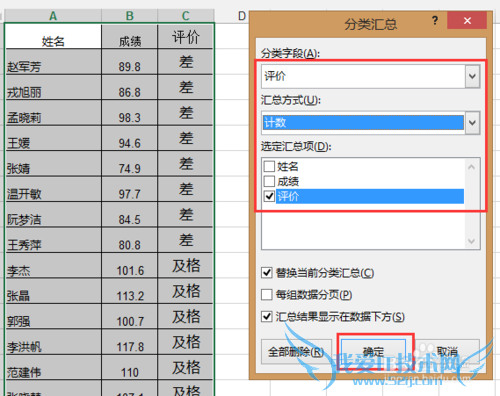Select cell with name 张婧
Viewport: 500px width, 396px height.
(53, 164)
